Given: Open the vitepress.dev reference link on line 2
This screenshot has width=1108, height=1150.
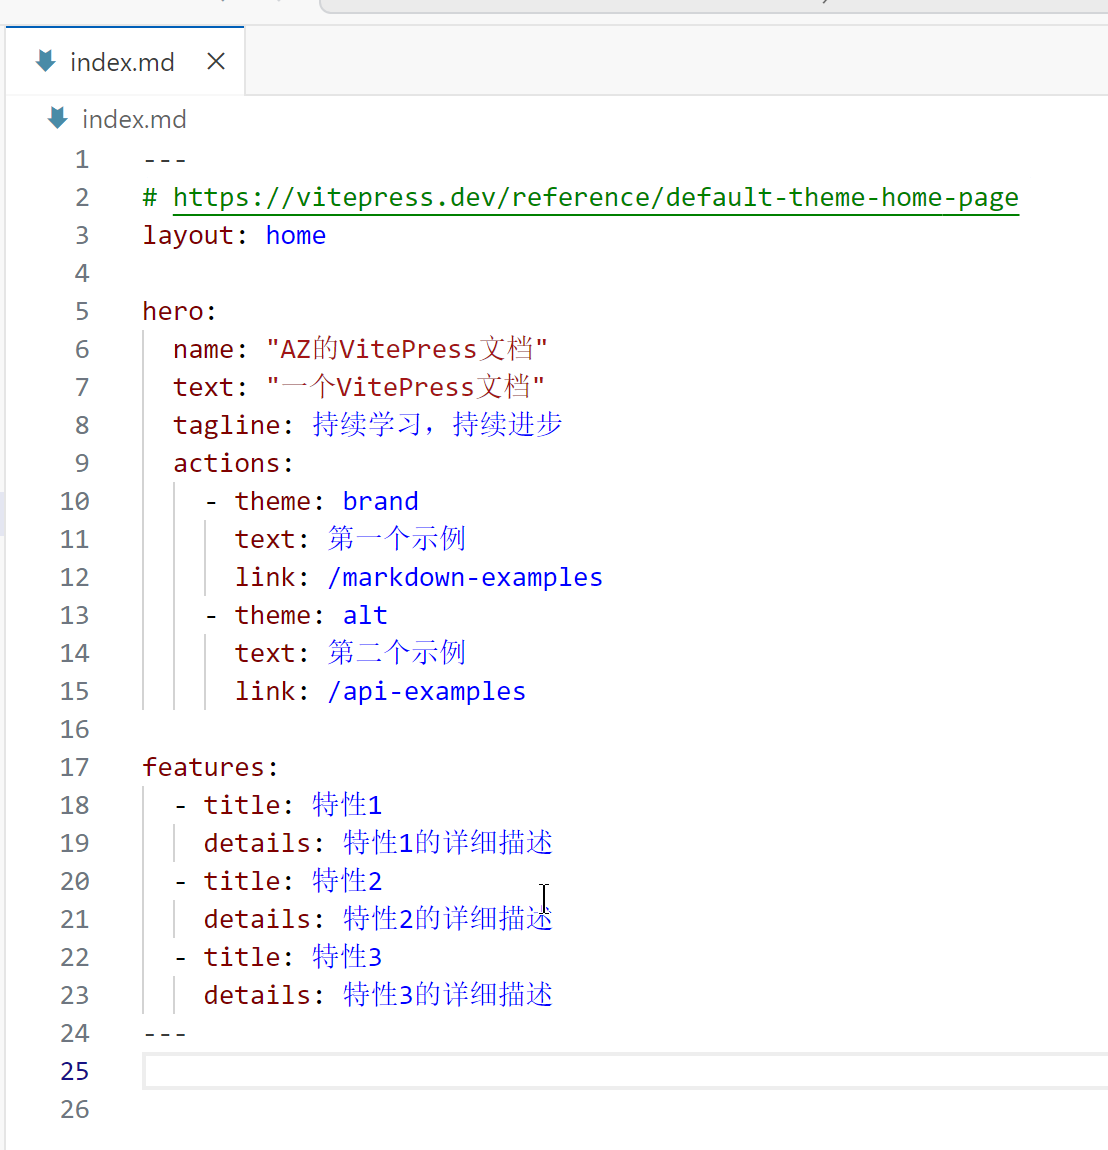Looking at the screenshot, I should (x=595, y=198).
